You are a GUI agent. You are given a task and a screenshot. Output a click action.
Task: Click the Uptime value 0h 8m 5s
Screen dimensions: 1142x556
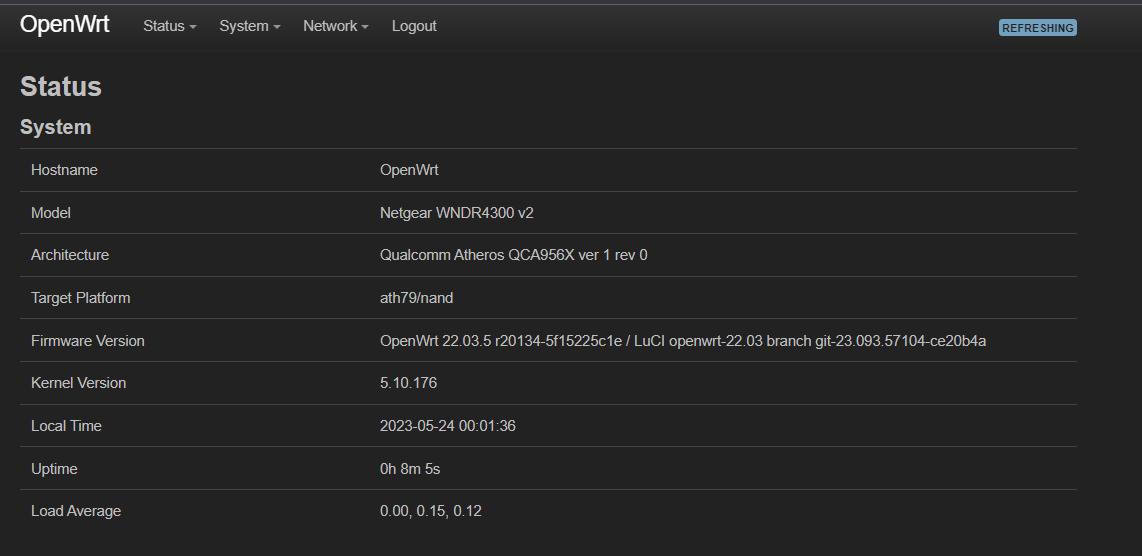pos(409,469)
